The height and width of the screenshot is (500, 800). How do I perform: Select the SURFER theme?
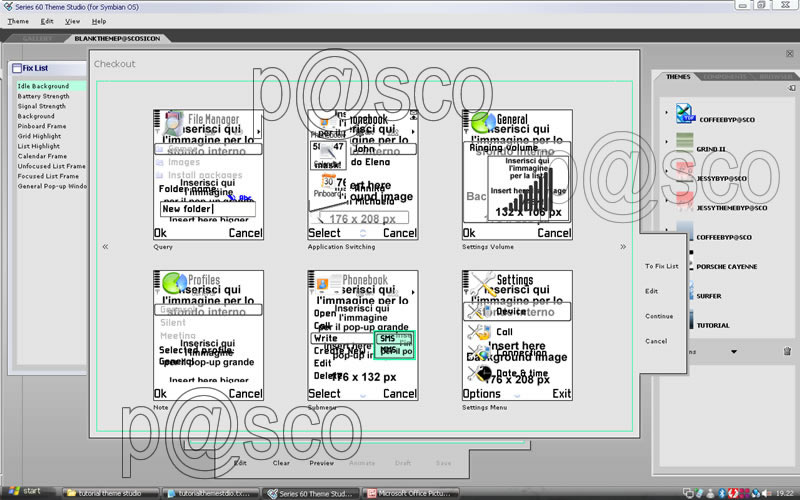point(709,296)
